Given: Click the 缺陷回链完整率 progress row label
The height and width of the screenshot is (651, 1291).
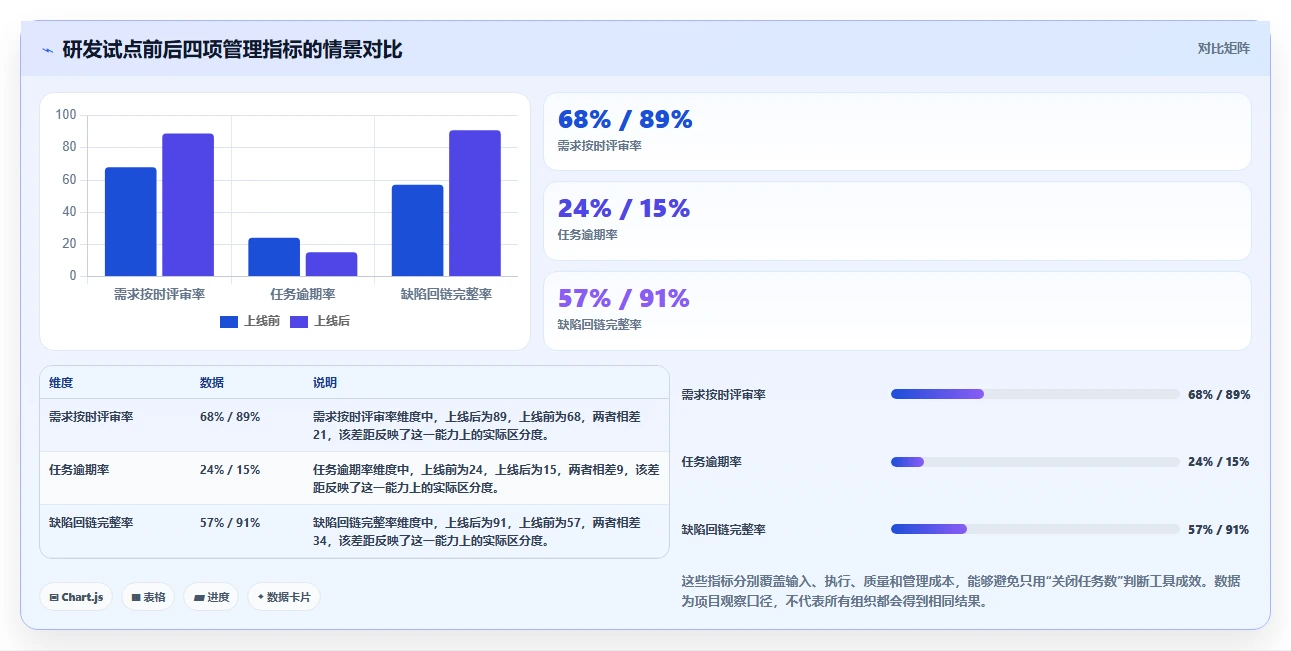Looking at the screenshot, I should click(723, 530).
